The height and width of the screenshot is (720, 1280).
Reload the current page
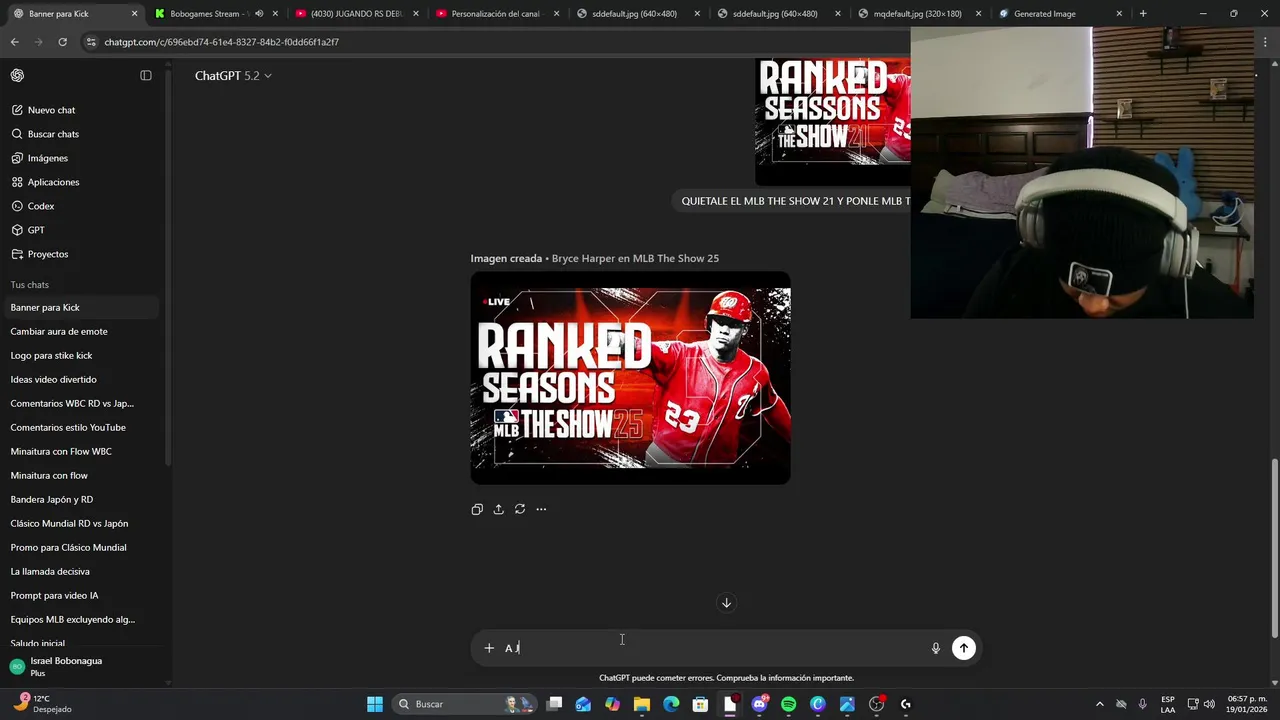pos(62,42)
